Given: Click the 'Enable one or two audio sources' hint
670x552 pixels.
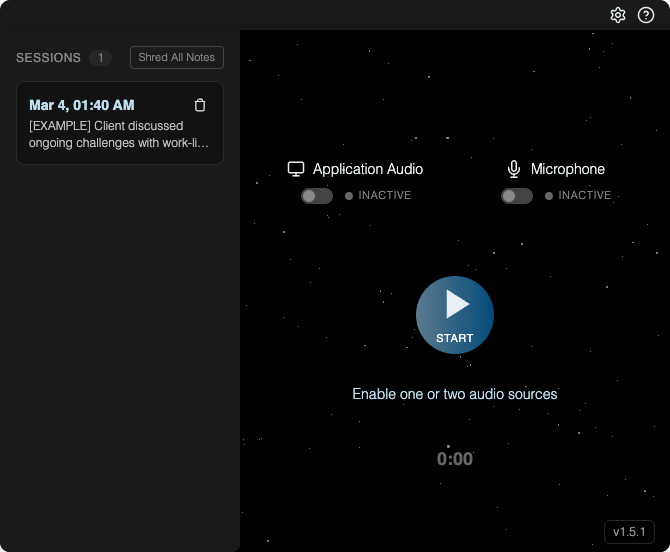Looking at the screenshot, I should point(455,394).
